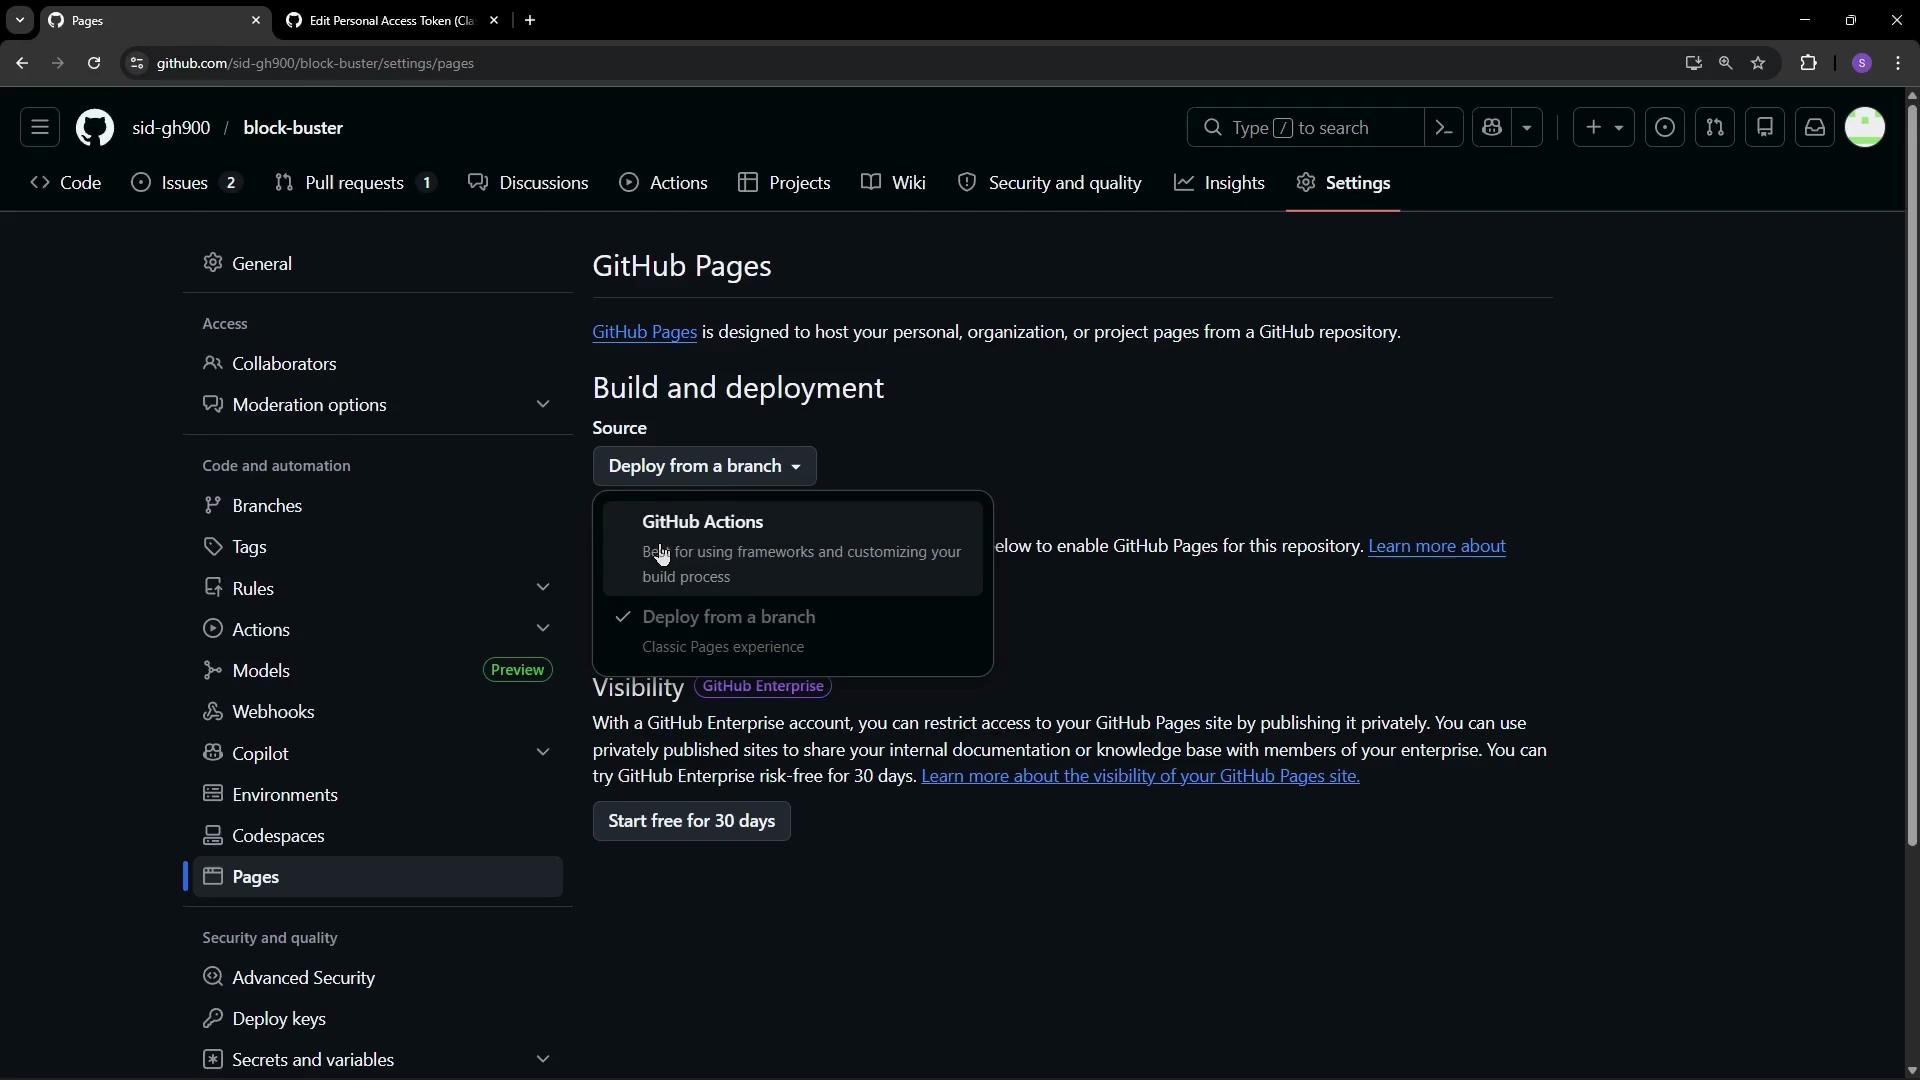Screen dimensions: 1920x1080
Task: Toggle the Deploy from a branch source dropdown
Action: pos(705,467)
